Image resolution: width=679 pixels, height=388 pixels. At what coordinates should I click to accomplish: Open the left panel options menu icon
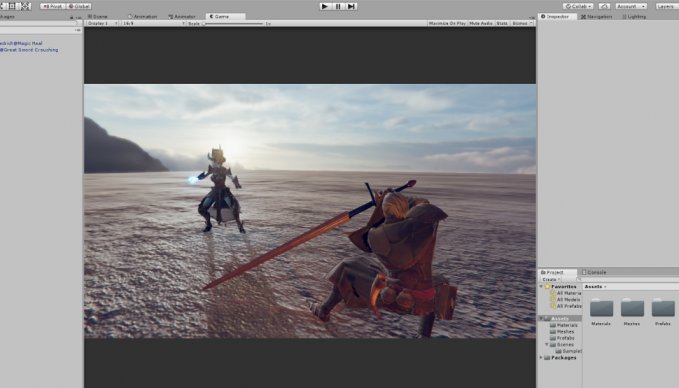click(x=78, y=17)
